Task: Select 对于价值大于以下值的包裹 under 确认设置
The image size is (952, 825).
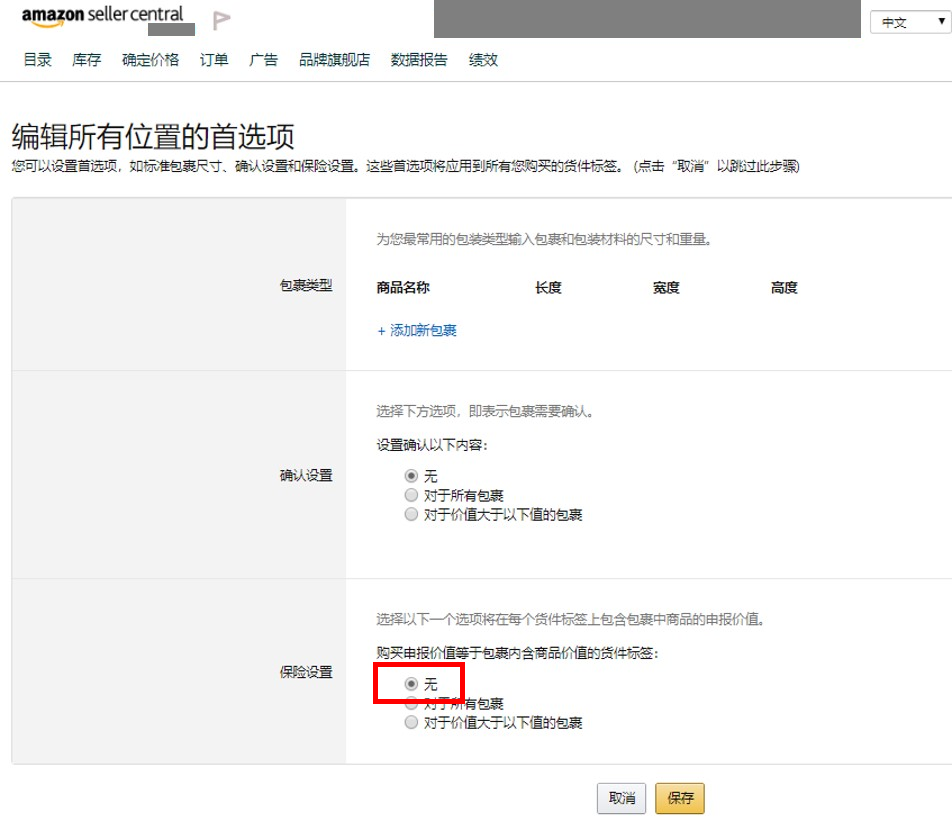Action: 411,514
